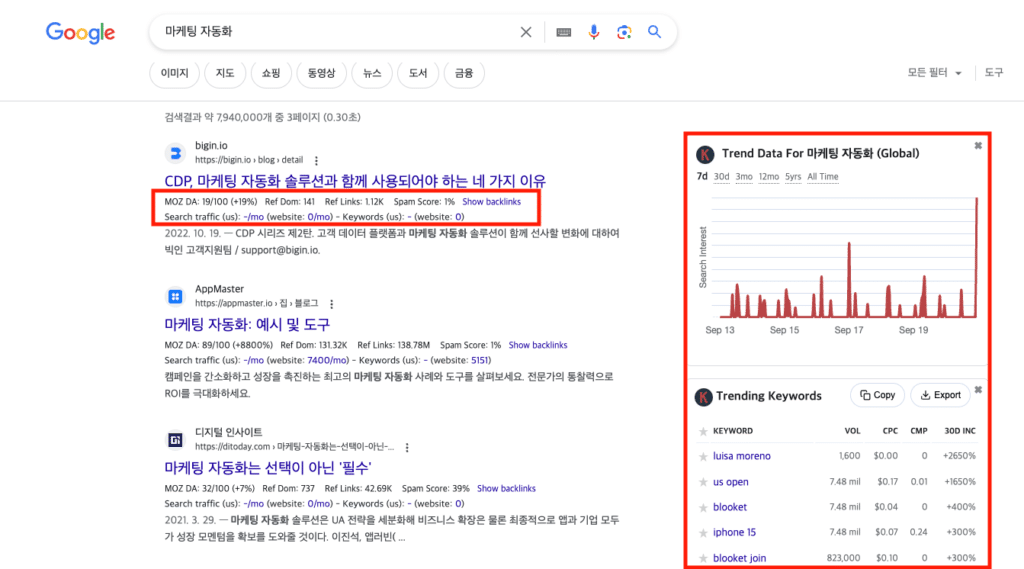The image size is (1024, 569).
Task: Click the https://appmaster.io URL breadcrumb
Action: [x=257, y=304]
